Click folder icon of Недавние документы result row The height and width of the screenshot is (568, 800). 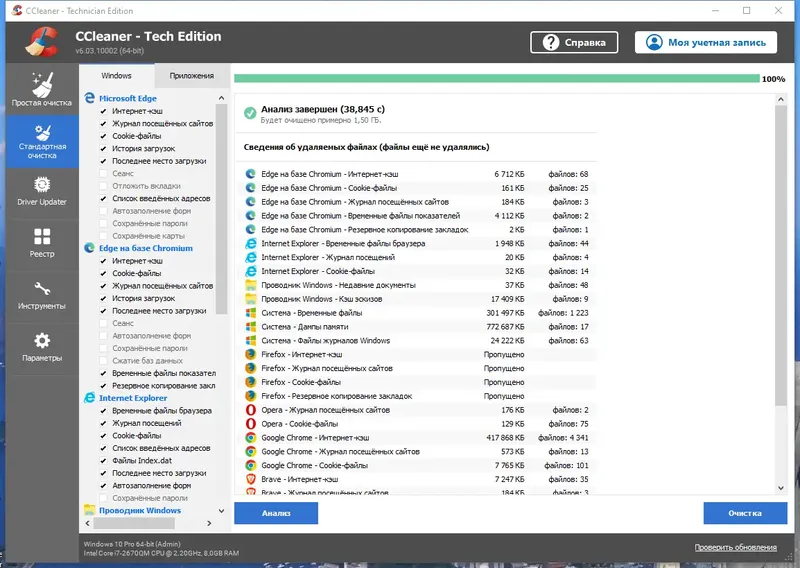tap(251, 285)
